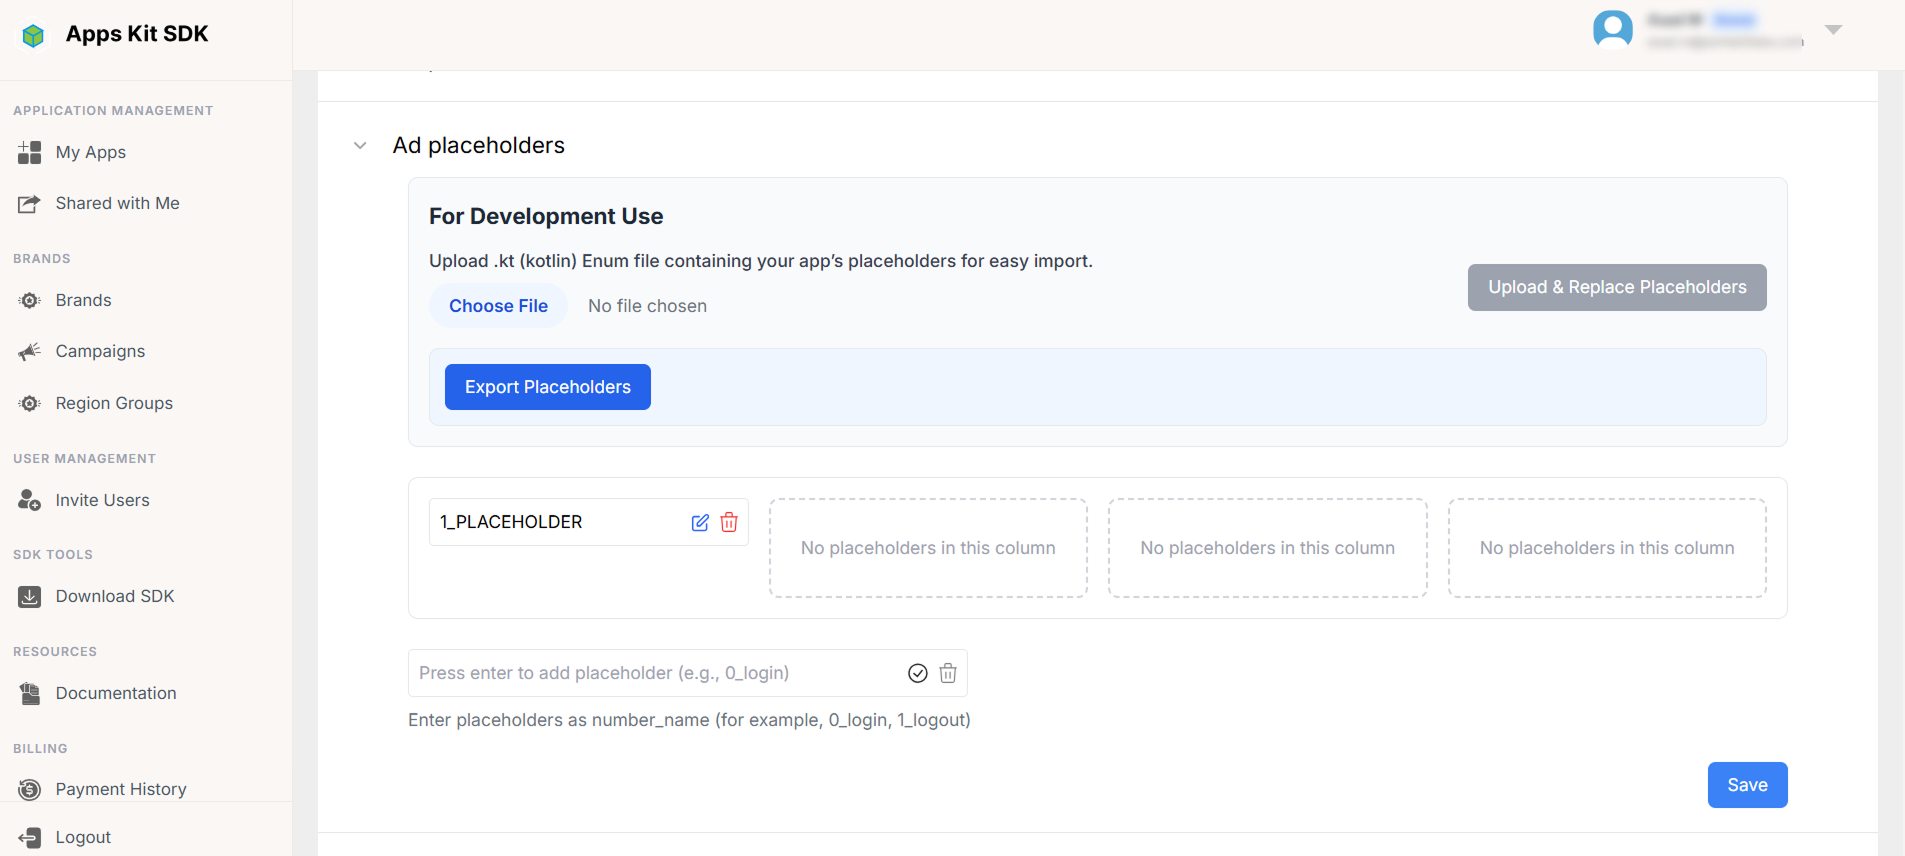Click the Export Placeholders button
The height and width of the screenshot is (856, 1905).
coord(548,387)
